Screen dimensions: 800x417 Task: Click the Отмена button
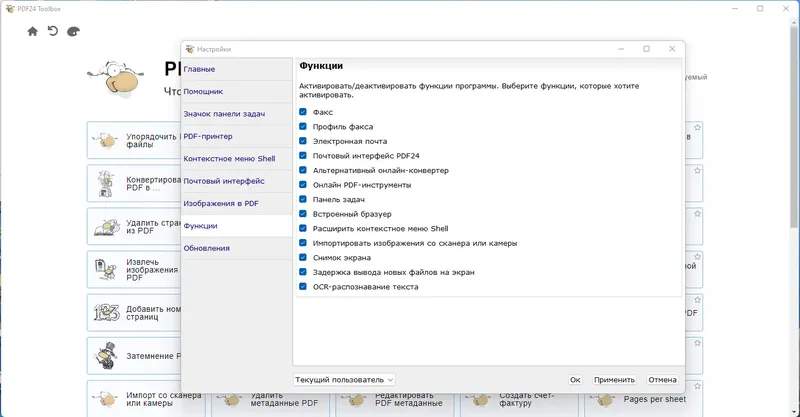pos(662,380)
